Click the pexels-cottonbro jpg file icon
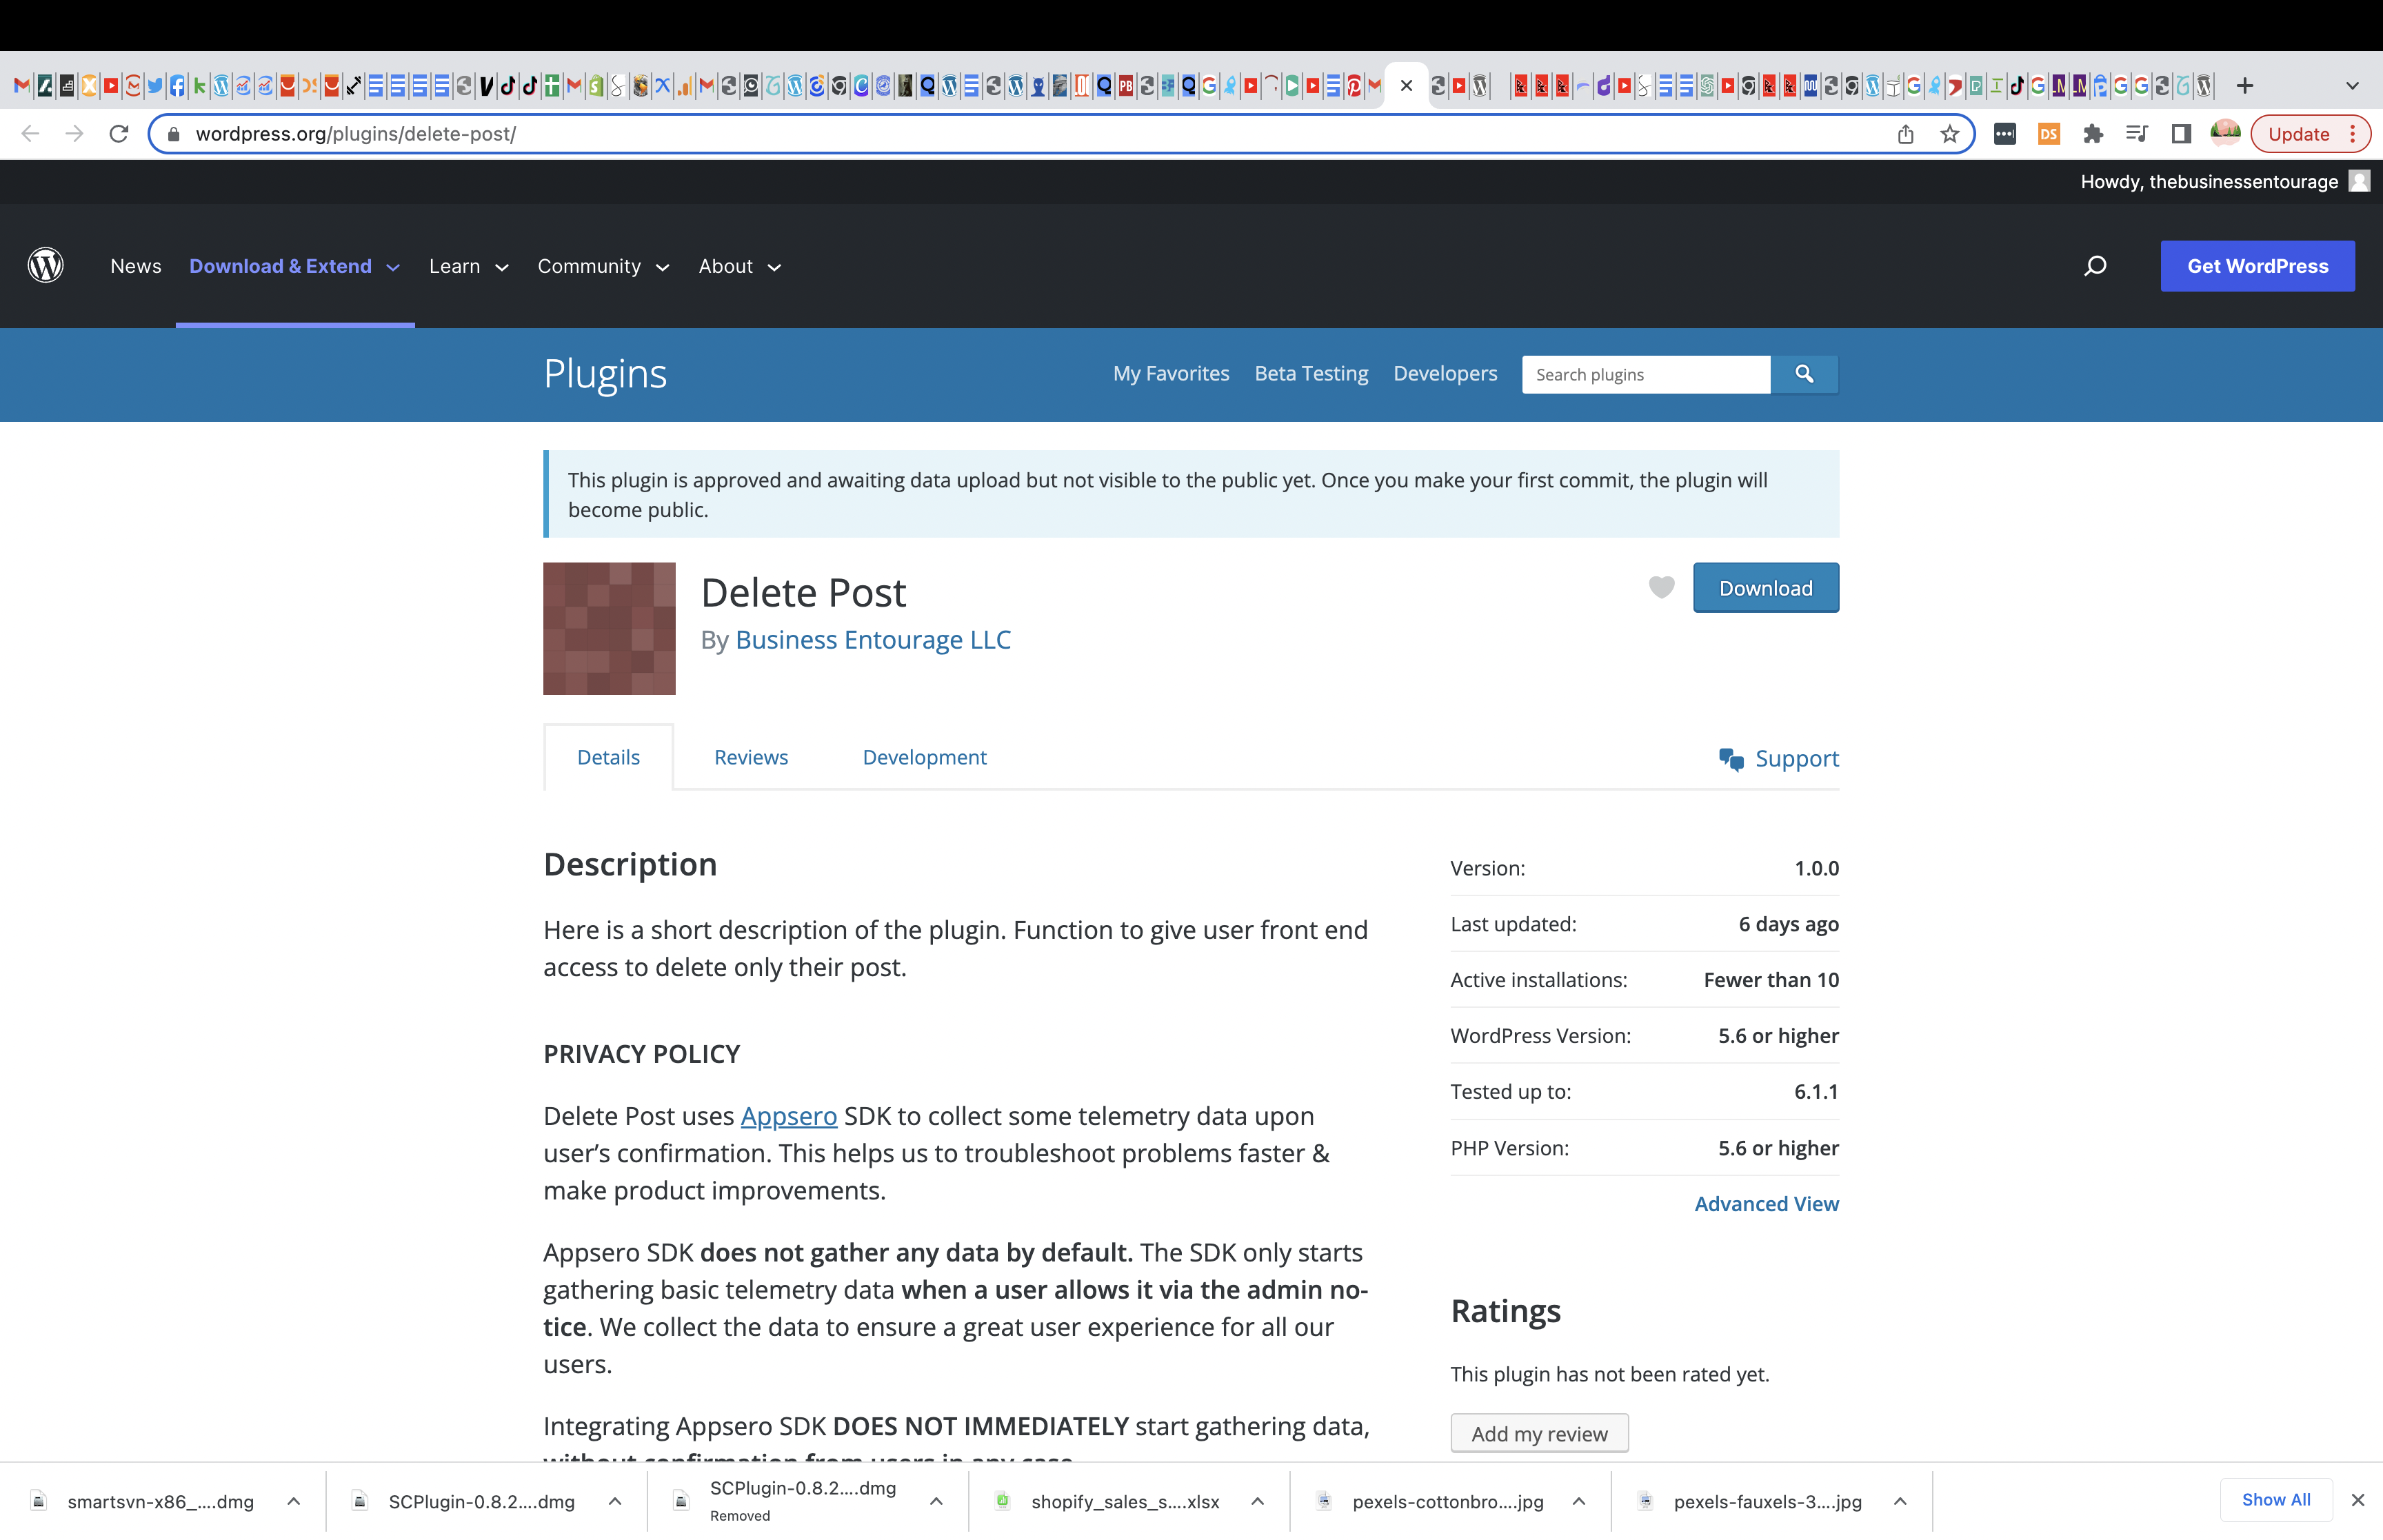The width and height of the screenshot is (2383, 1540). pyautogui.click(x=1324, y=1501)
